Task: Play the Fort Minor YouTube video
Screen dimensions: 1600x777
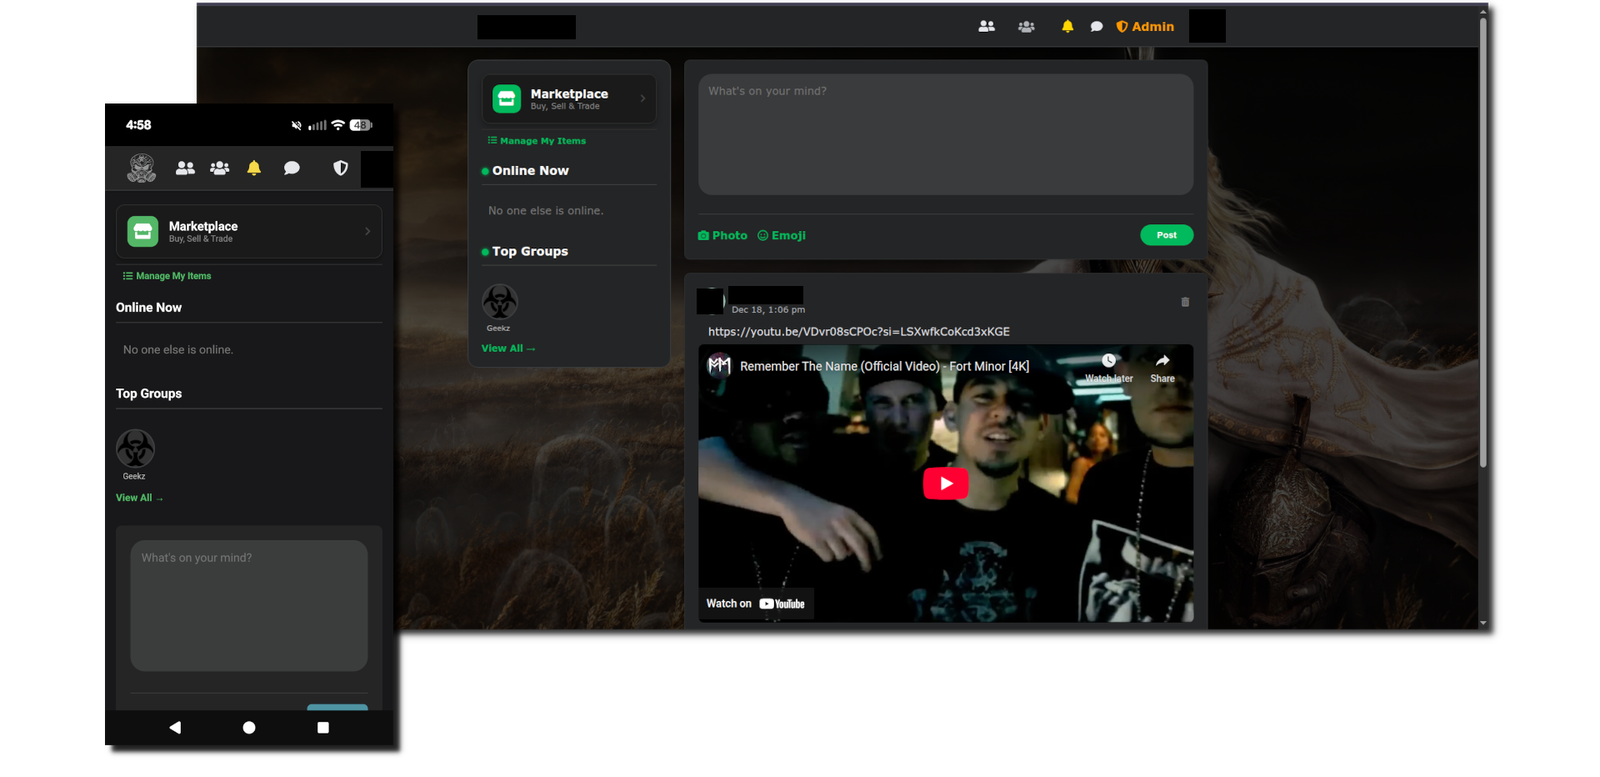Action: (x=945, y=483)
